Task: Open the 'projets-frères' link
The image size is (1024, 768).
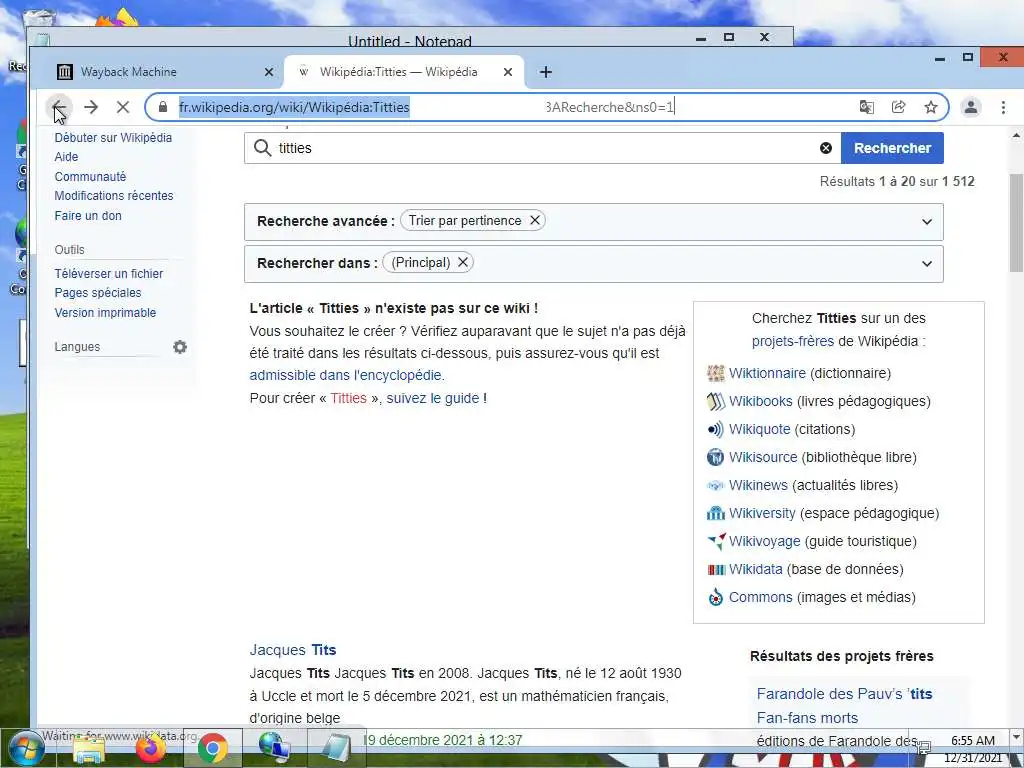Action: pos(792,341)
